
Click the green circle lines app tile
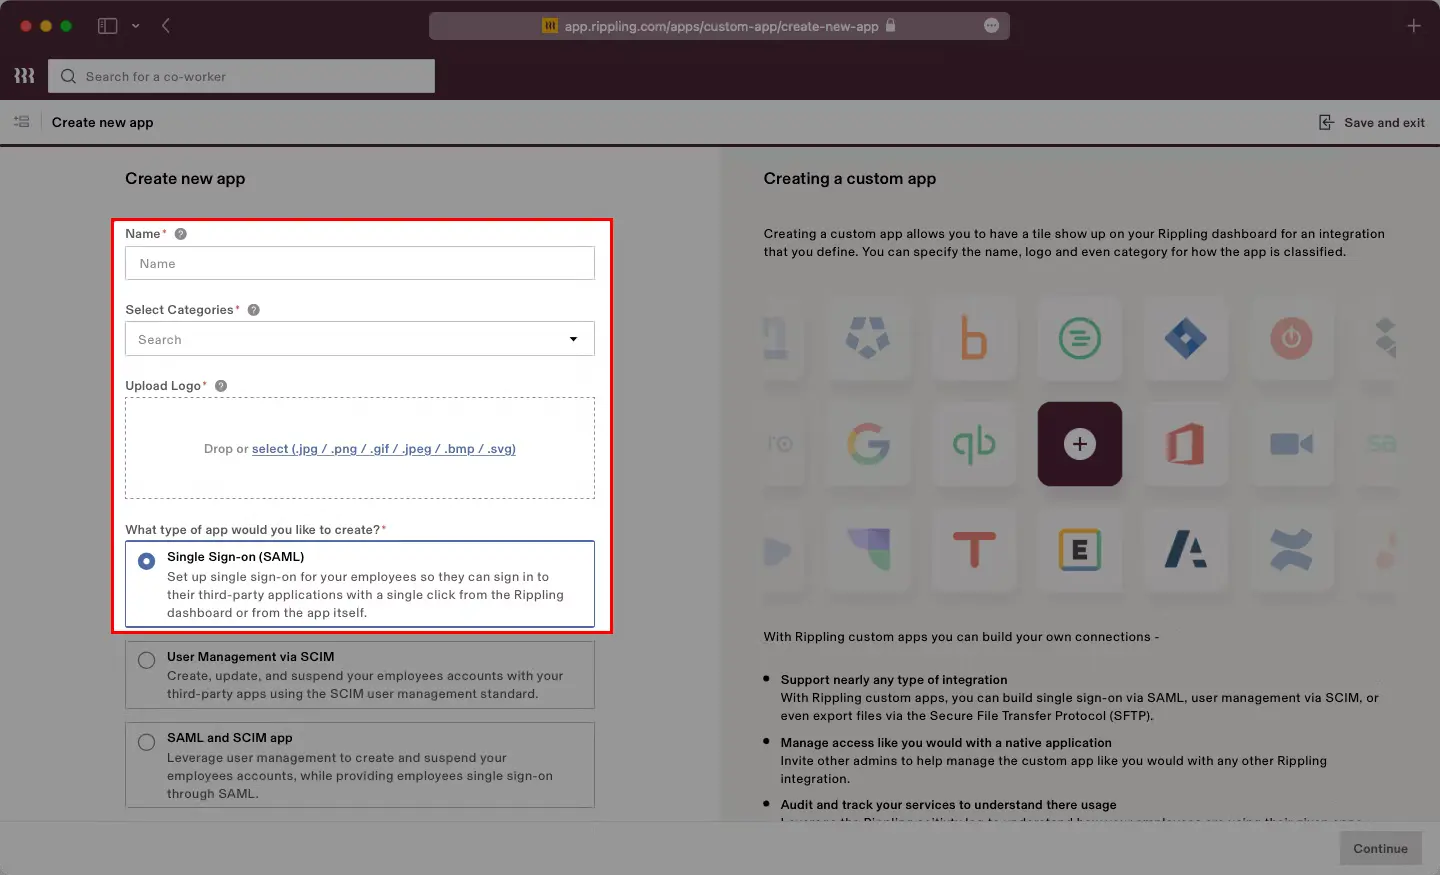1080,338
